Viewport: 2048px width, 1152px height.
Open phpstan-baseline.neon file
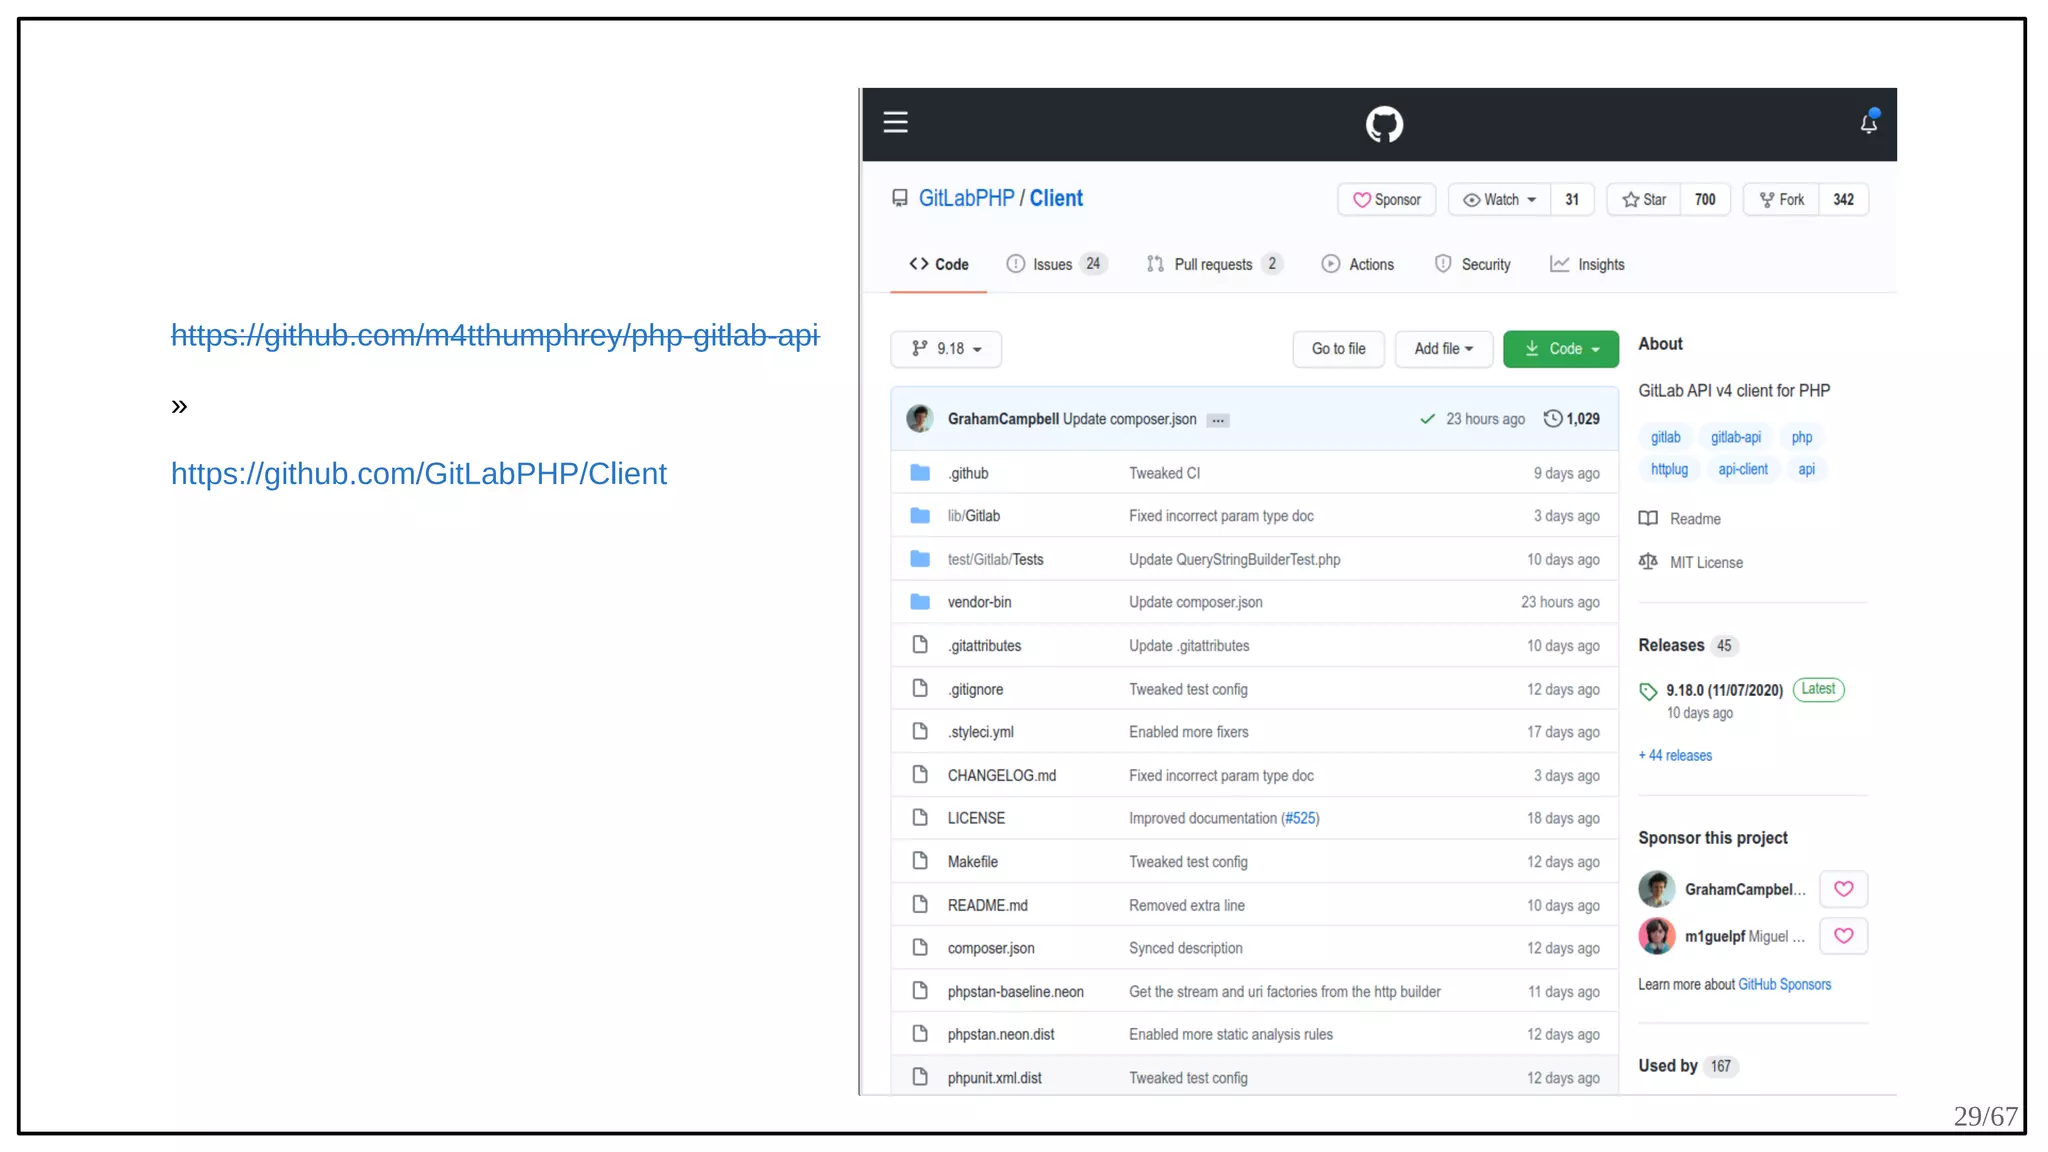[1015, 991]
